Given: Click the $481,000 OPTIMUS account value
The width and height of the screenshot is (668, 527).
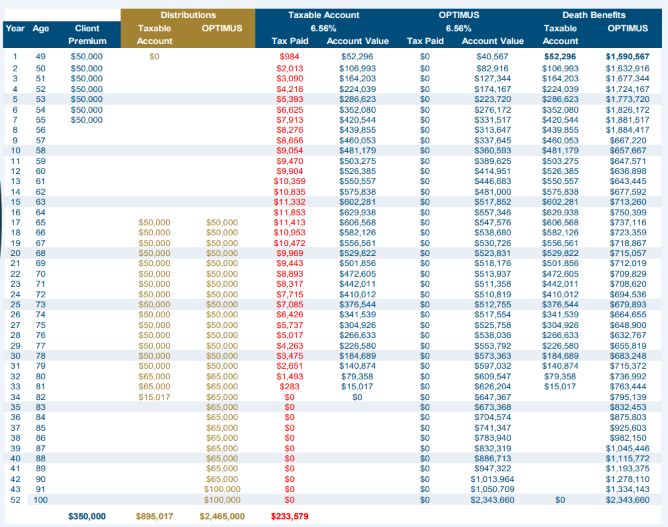Looking at the screenshot, I should point(491,191).
